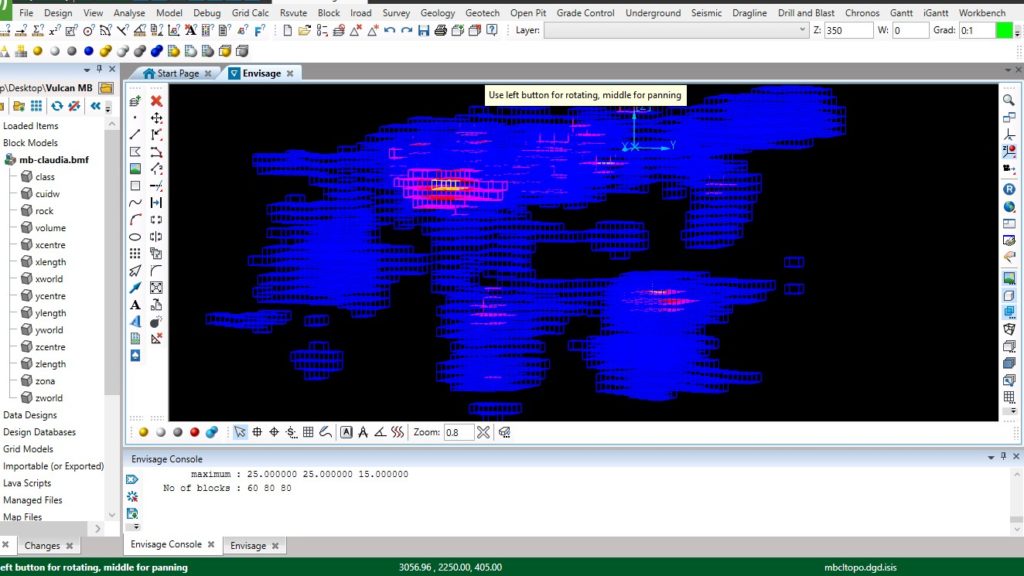1024x576 pixels.
Task: Click the refresh icon in explorer toolbar
Action: (57, 106)
